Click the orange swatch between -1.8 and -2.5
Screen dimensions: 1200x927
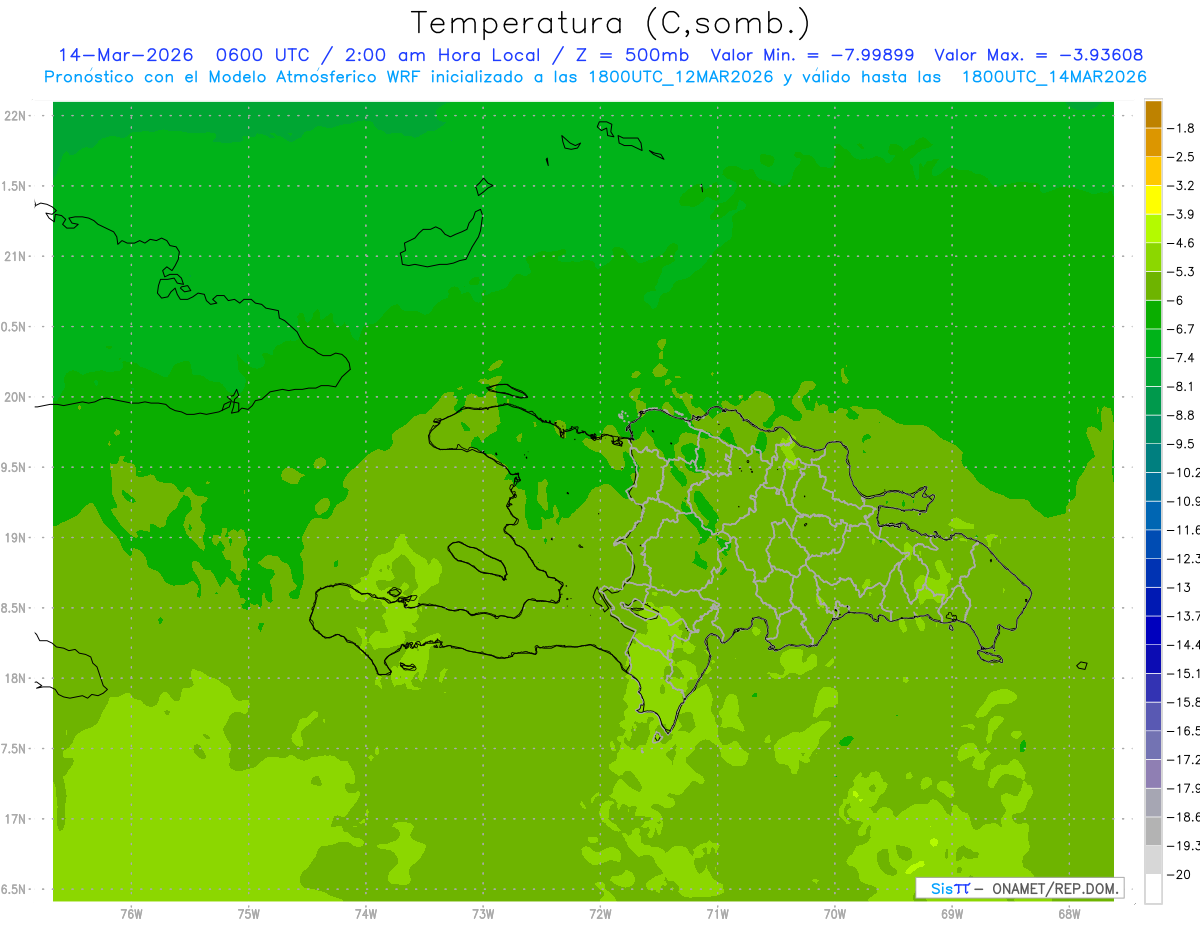coord(1153,143)
